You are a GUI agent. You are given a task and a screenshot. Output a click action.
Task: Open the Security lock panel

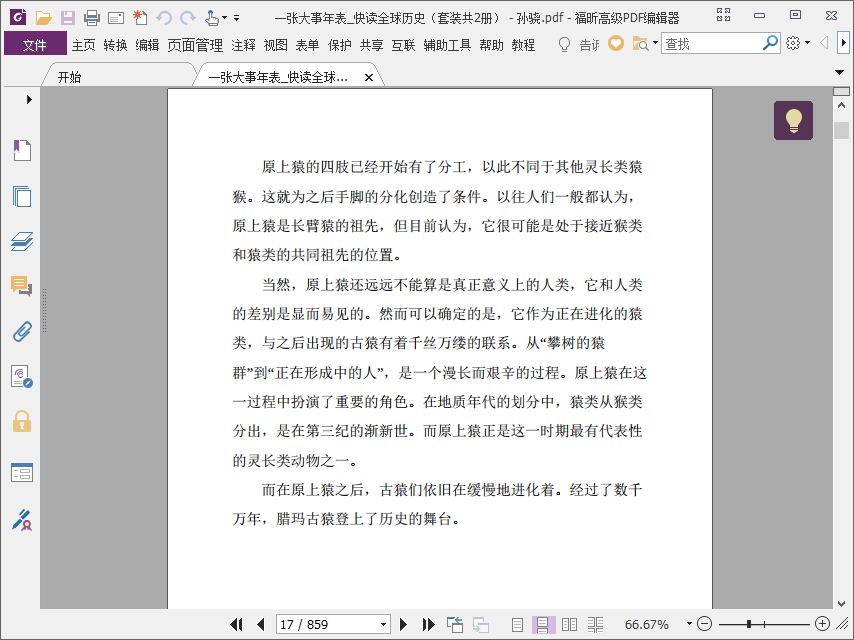pos(22,422)
